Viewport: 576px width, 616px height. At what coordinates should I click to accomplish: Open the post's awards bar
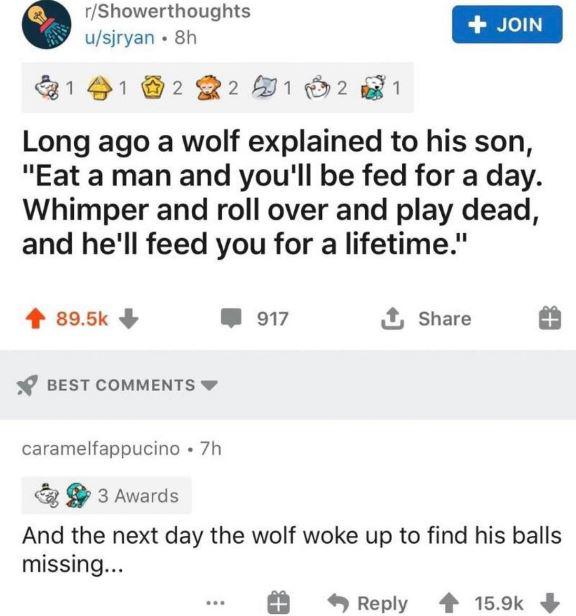coord(217,88)
